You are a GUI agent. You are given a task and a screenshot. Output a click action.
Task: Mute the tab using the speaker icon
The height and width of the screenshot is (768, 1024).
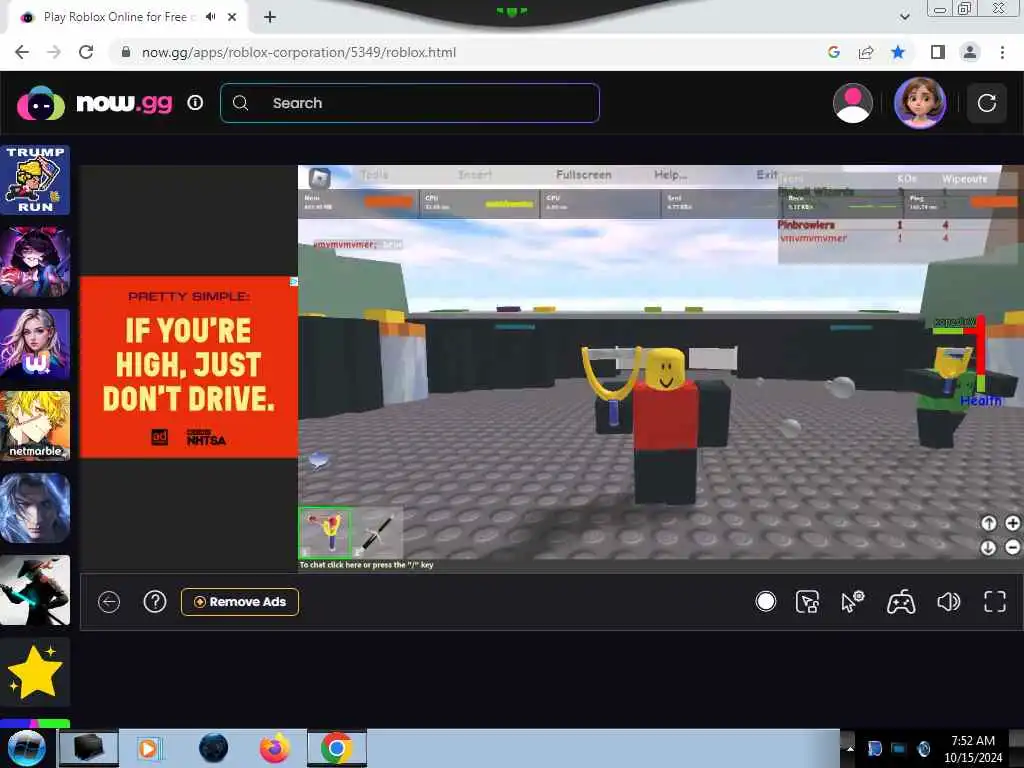(210, 17)
